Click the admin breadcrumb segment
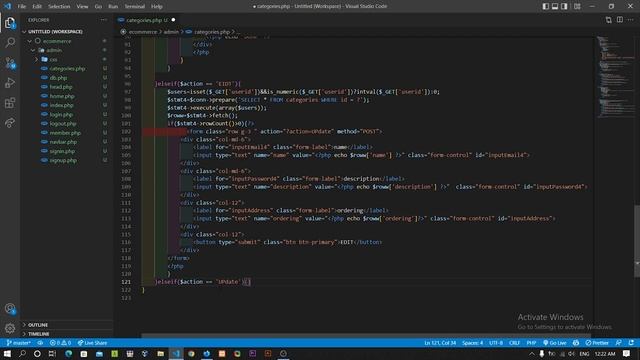Viewport: 640px width, 360px height. click(x=171, y=31)
